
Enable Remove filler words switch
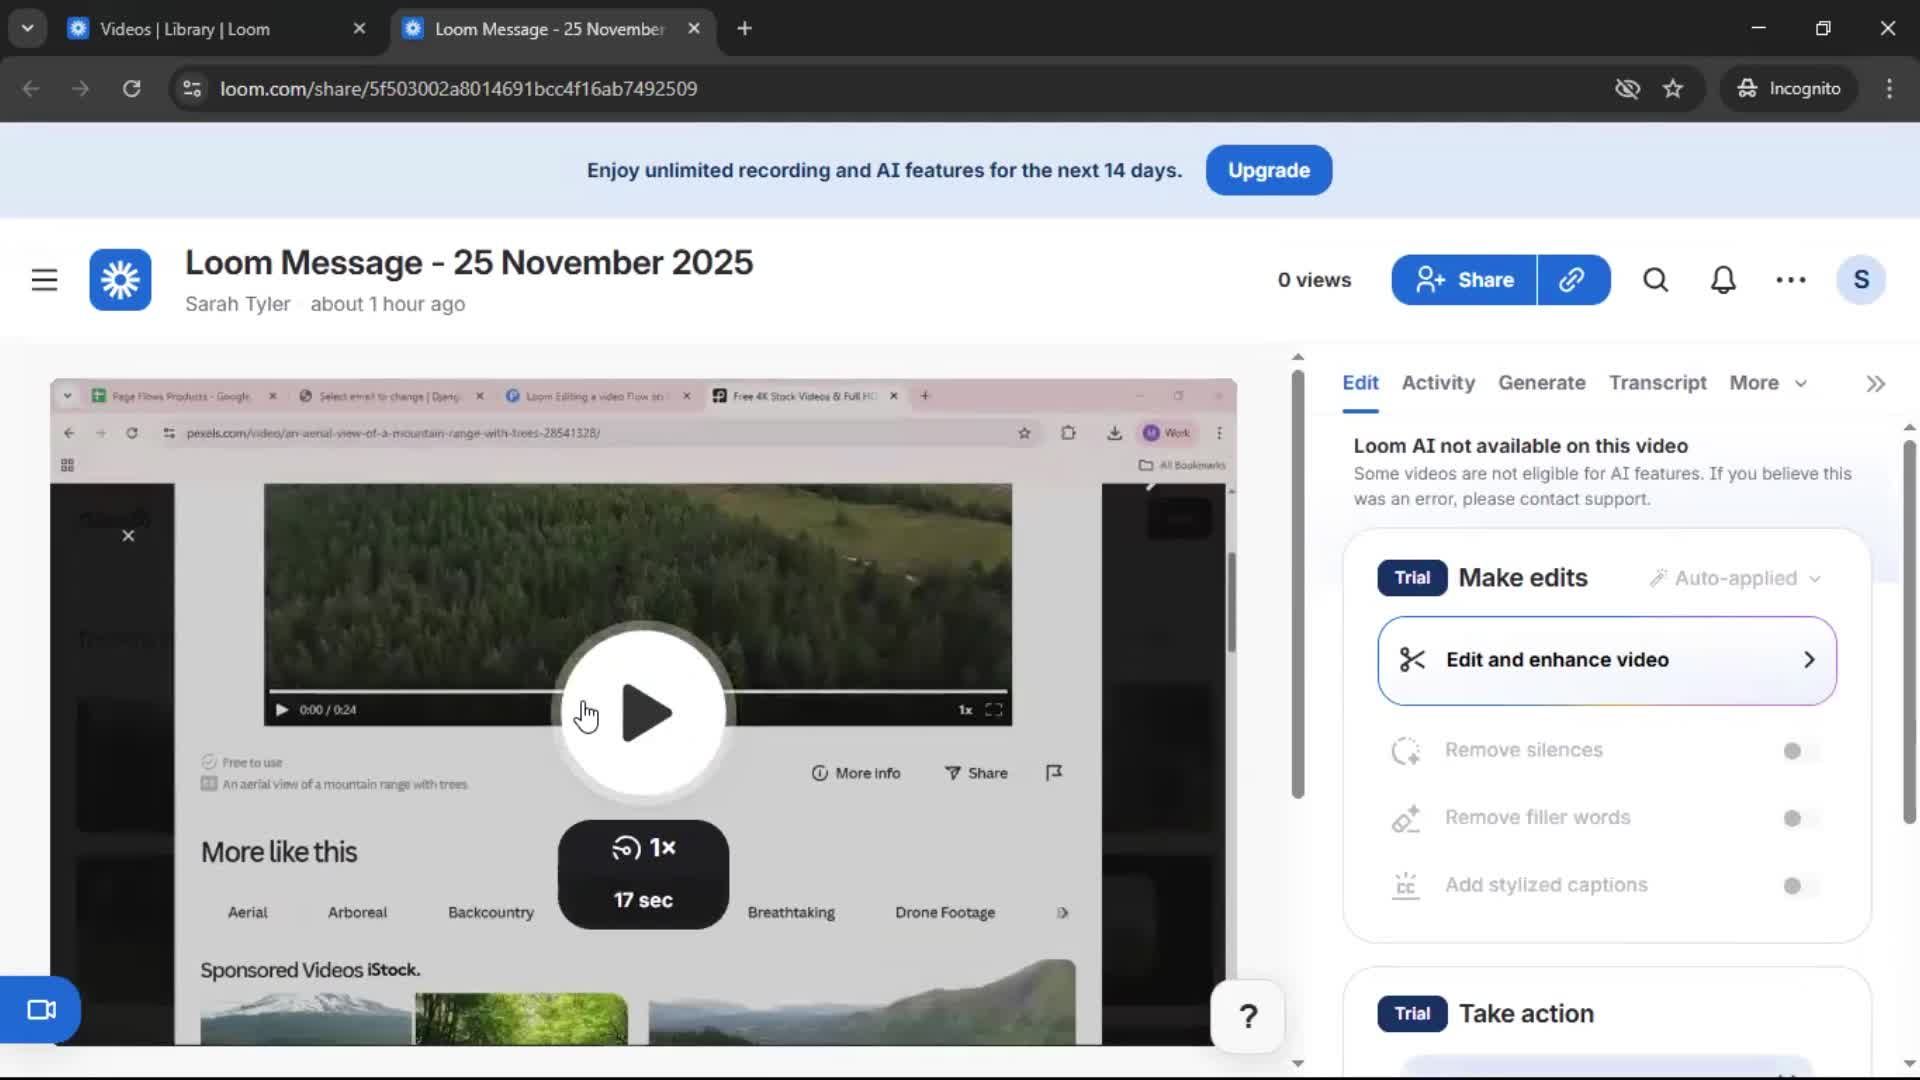pyautogui.click(x=1800, y=819)
